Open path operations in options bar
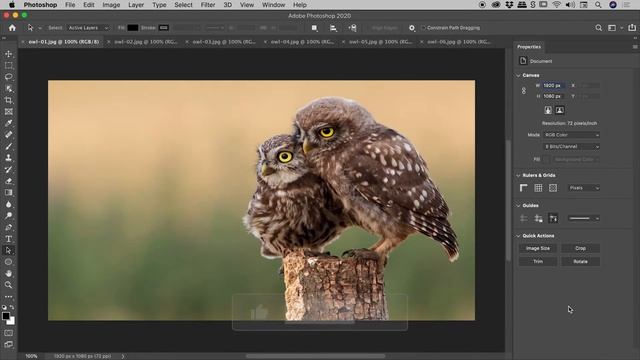 coord(314,28)
